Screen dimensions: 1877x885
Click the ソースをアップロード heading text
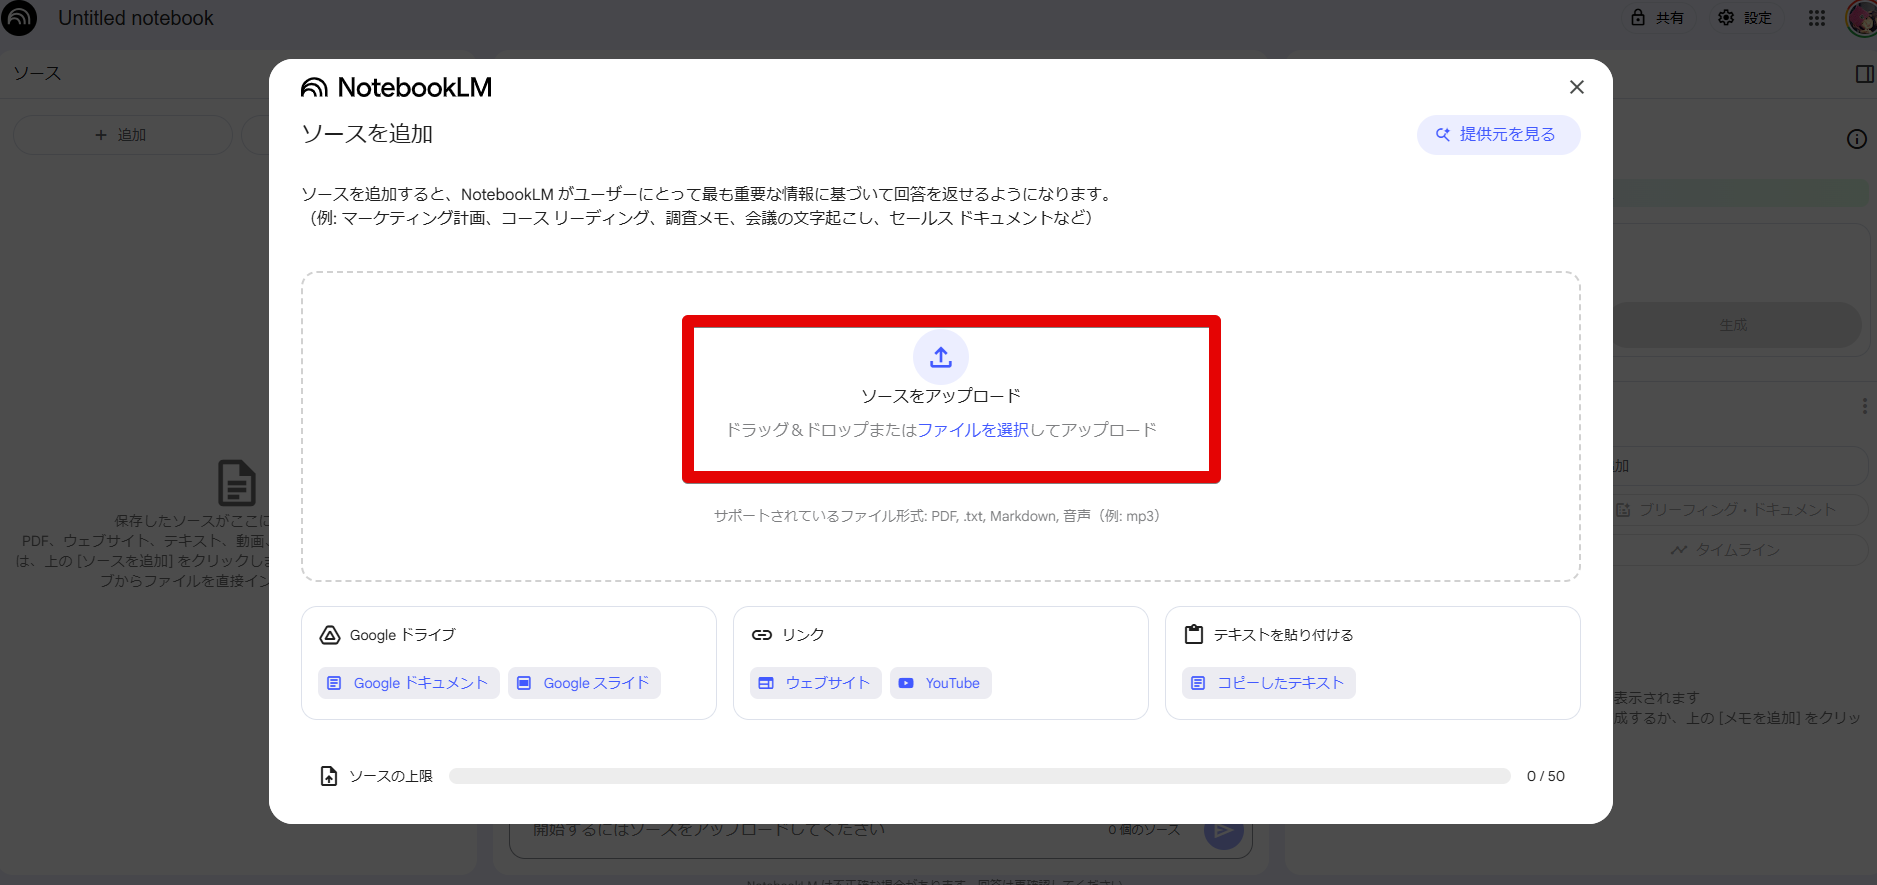tap(941, 396)
